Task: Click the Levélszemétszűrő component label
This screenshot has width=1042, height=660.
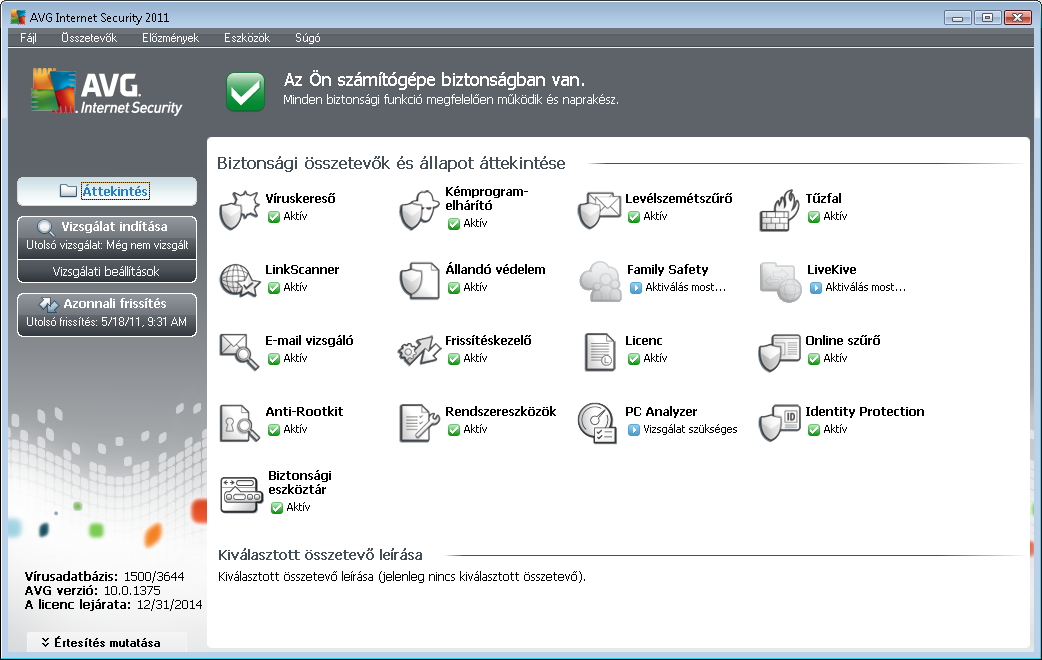Action: (678, 198)
